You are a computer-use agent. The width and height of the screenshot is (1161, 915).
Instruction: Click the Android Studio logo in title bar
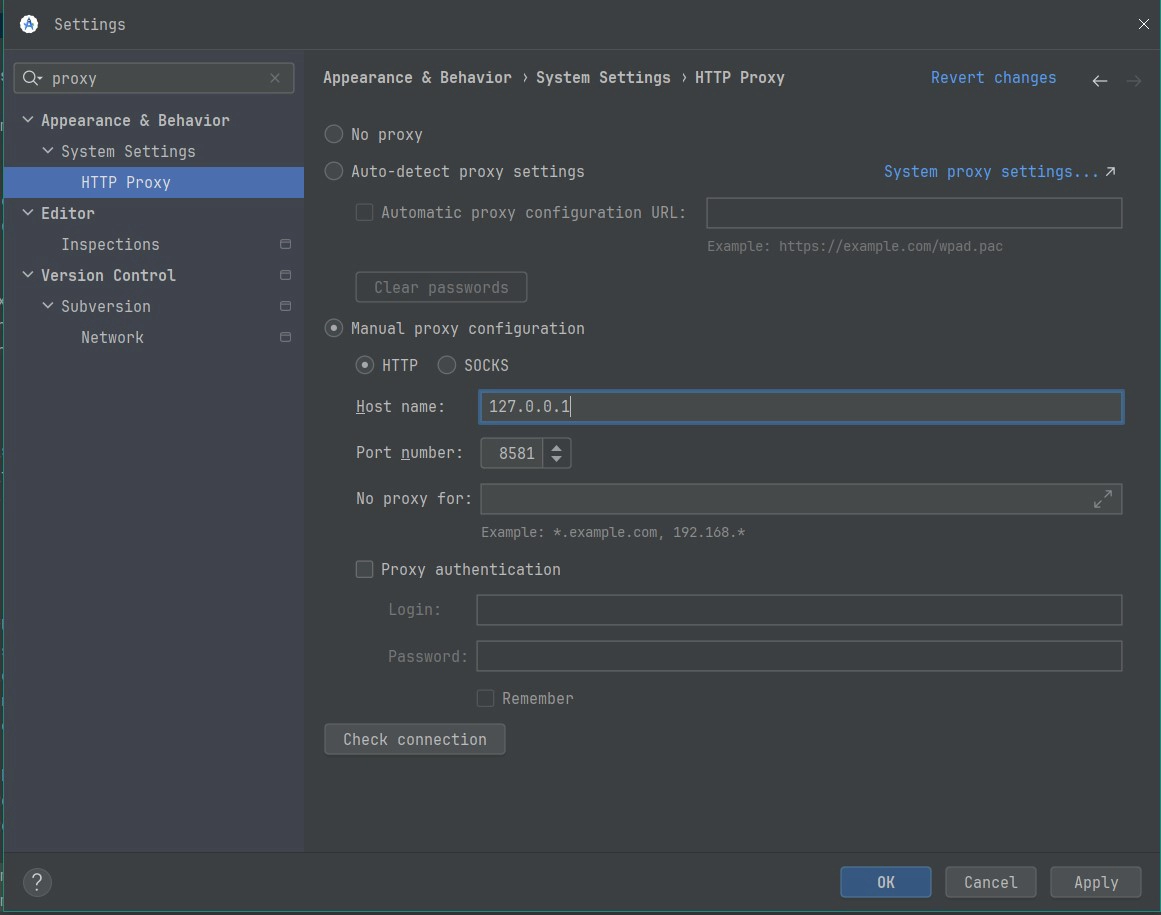[x=29, y=24]
